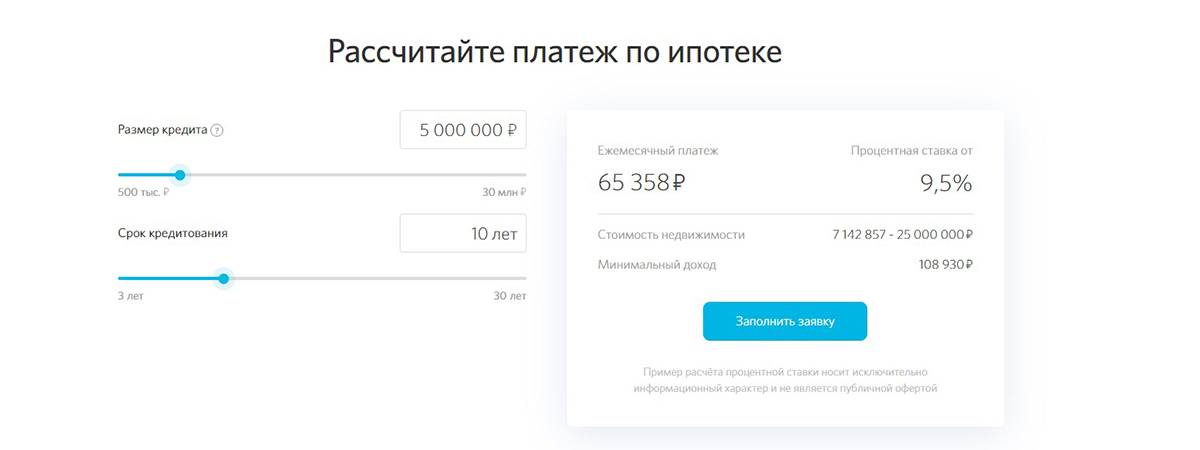Click the Размер кредита label
Screen dimensions: 1200x450
[x=163, y=130]
